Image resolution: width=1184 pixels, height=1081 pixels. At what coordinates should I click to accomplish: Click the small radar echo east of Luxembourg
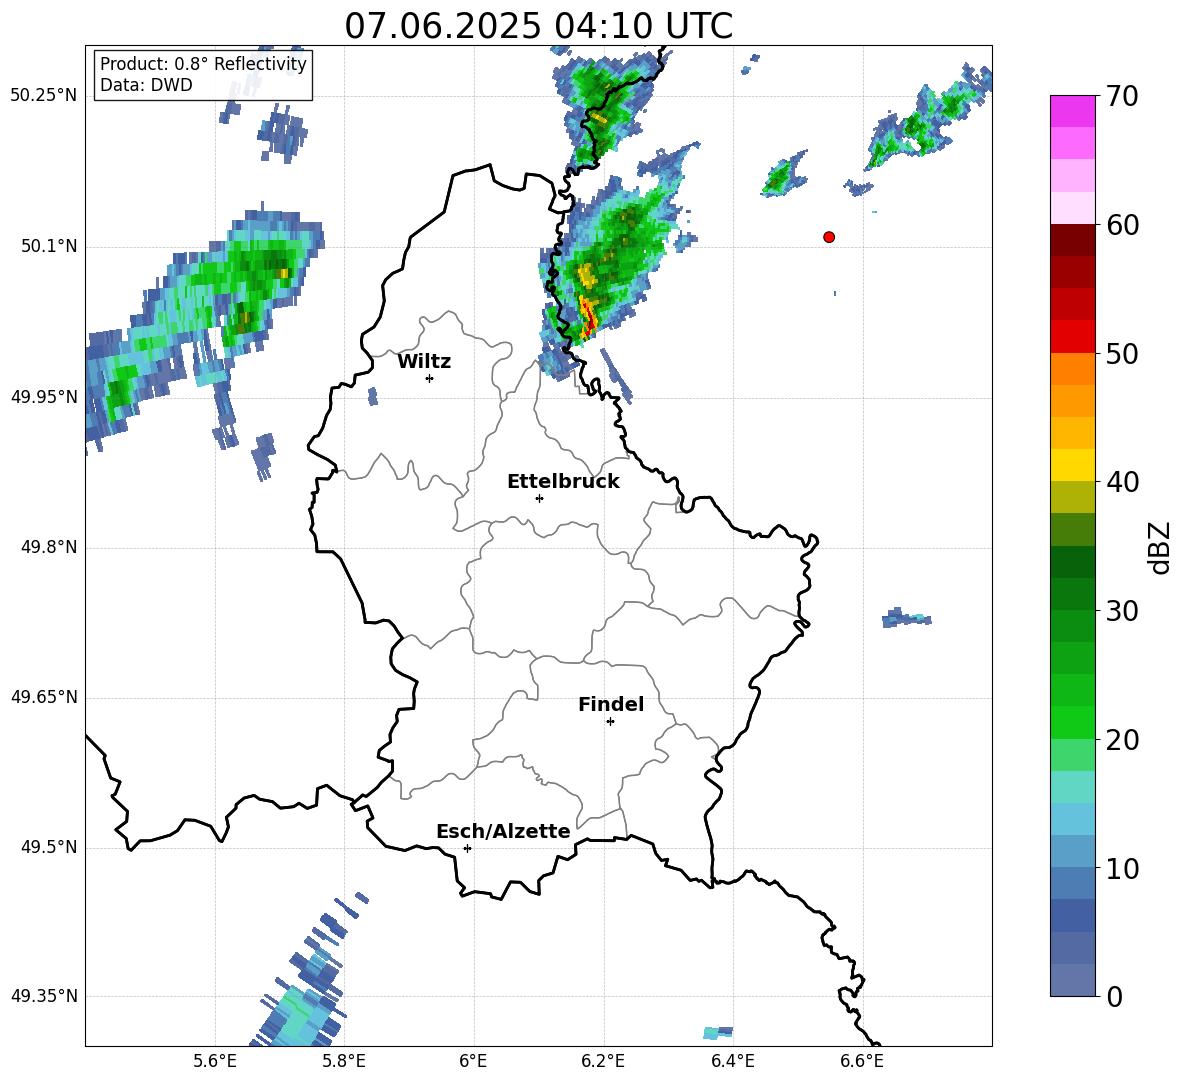[906, 617]
